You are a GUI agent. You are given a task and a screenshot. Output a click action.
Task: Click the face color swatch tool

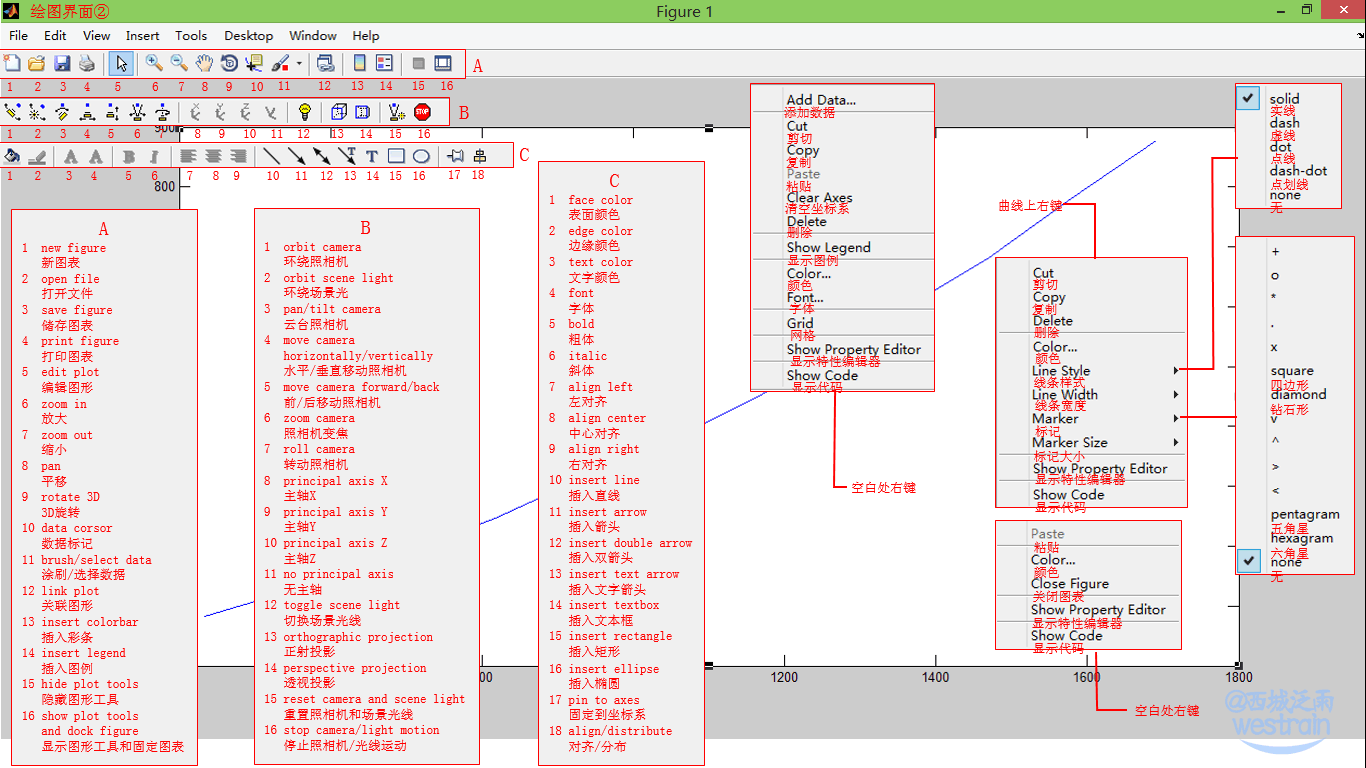point(13,155)
